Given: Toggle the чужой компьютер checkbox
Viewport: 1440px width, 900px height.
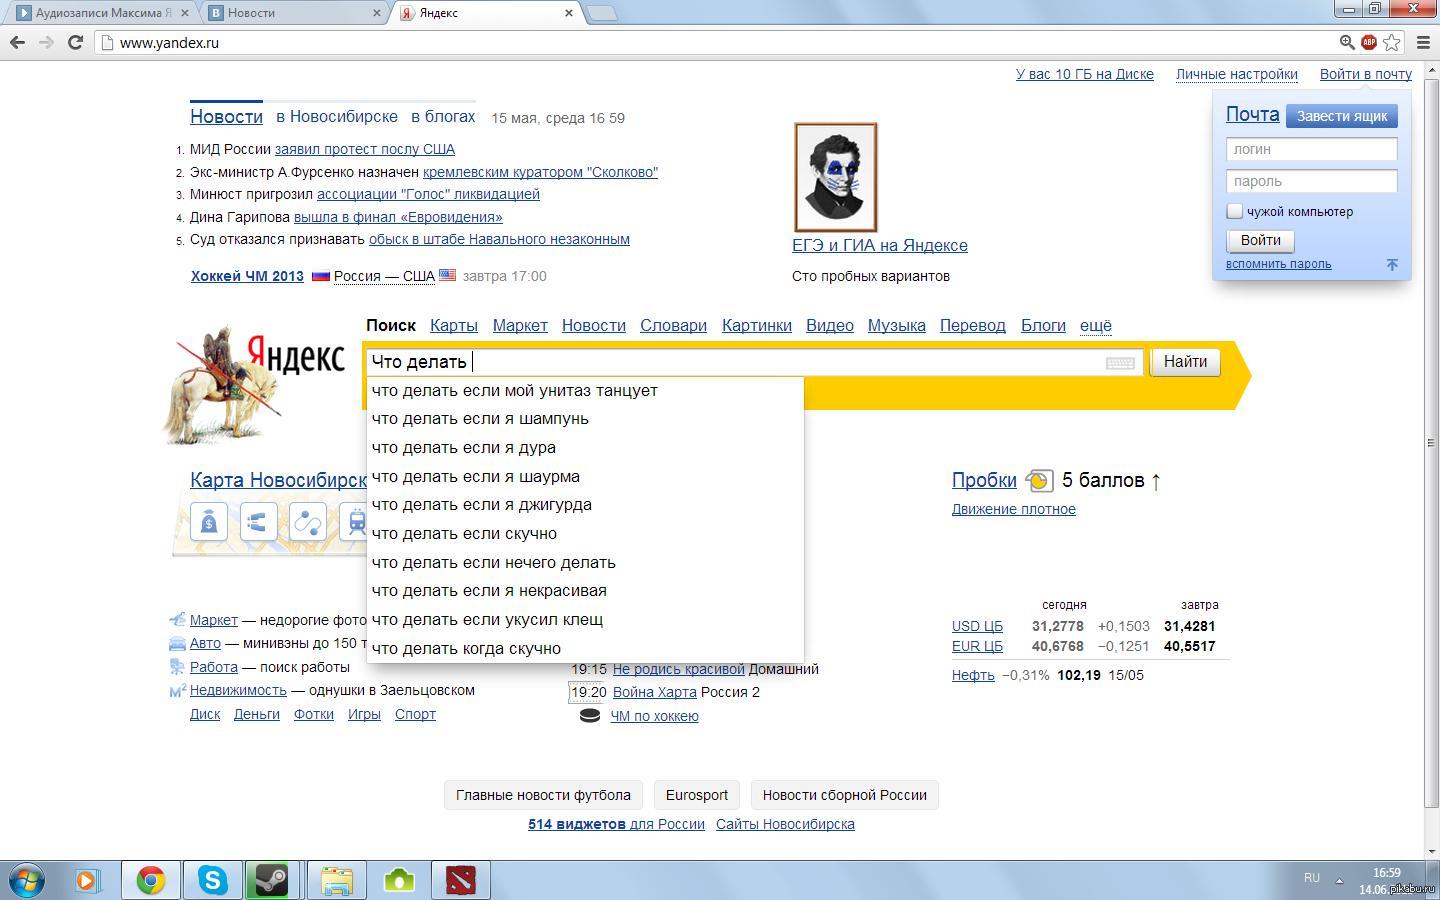Looking at the screenshot, I should point(1235,211).
